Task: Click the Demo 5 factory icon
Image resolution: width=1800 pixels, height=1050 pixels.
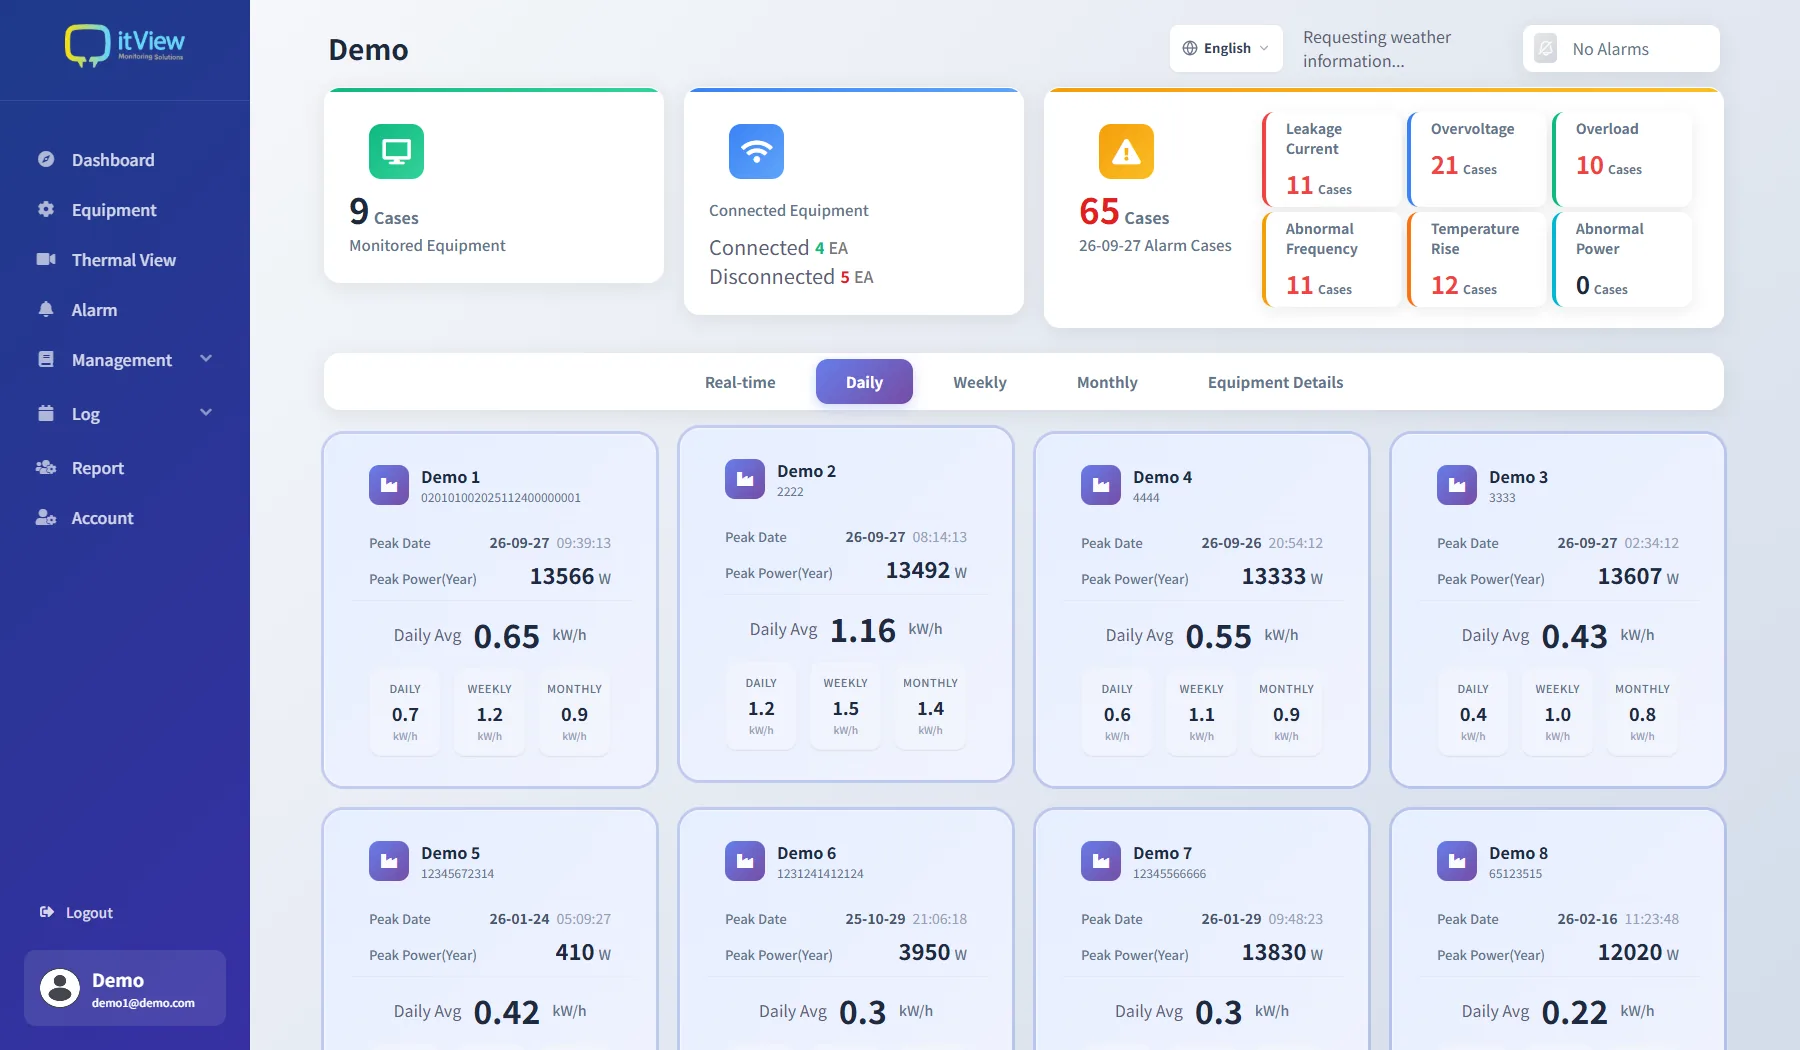Action: pos(389,861)
